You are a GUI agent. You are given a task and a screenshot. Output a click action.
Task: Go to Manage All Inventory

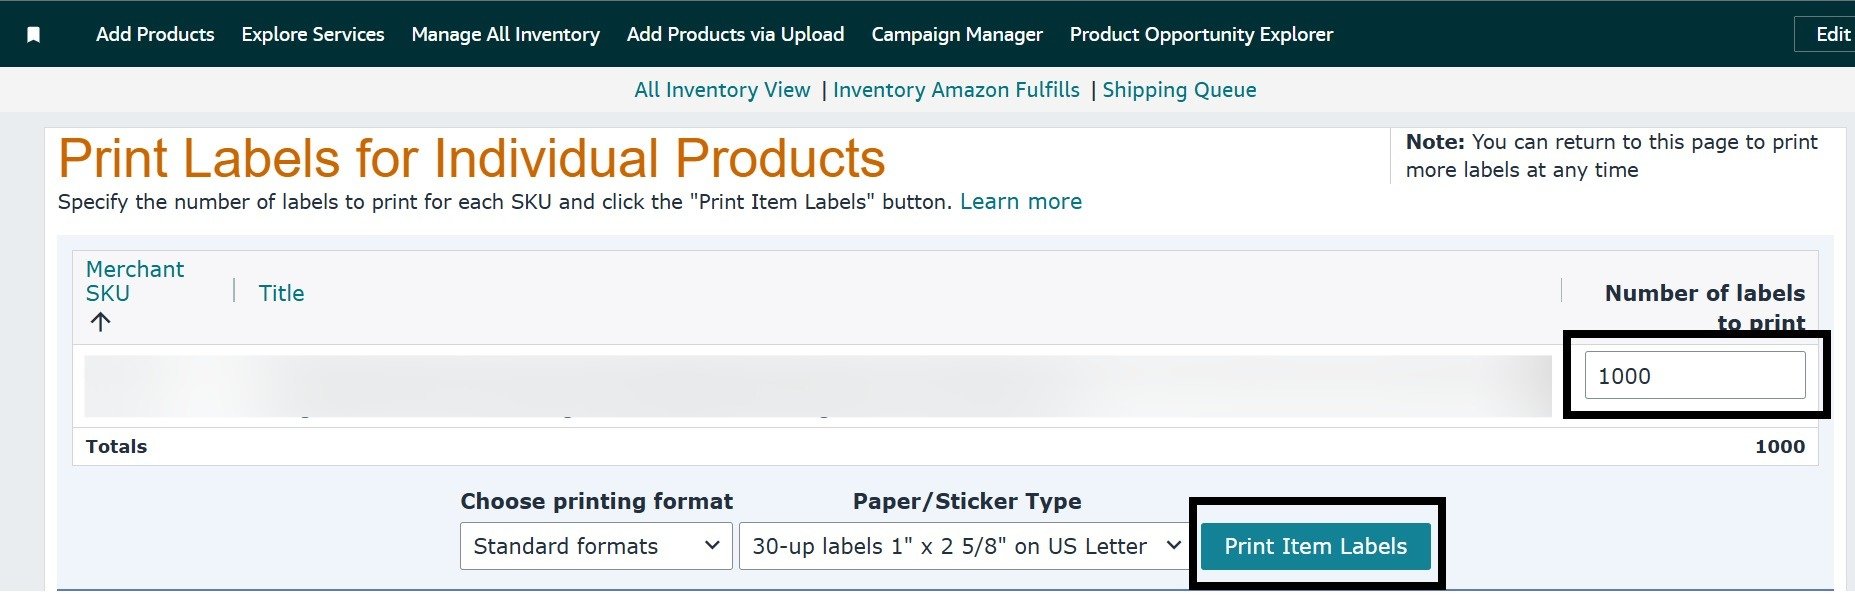[505, 35]
